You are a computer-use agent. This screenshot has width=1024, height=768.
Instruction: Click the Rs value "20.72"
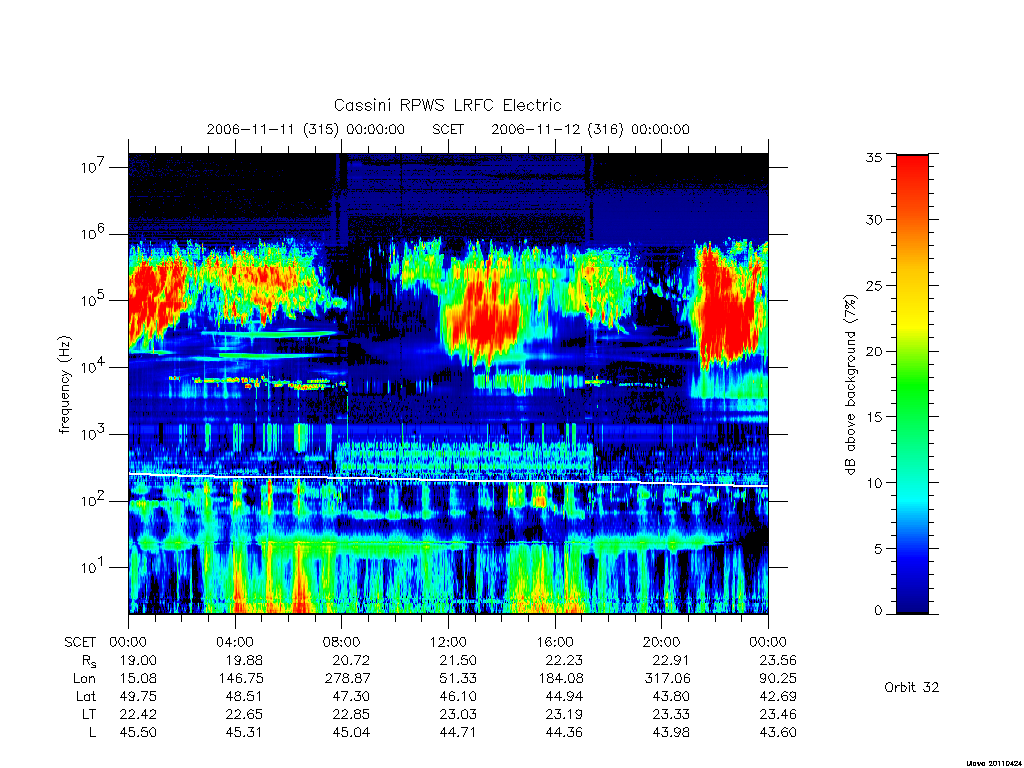[x=351, y=661]
